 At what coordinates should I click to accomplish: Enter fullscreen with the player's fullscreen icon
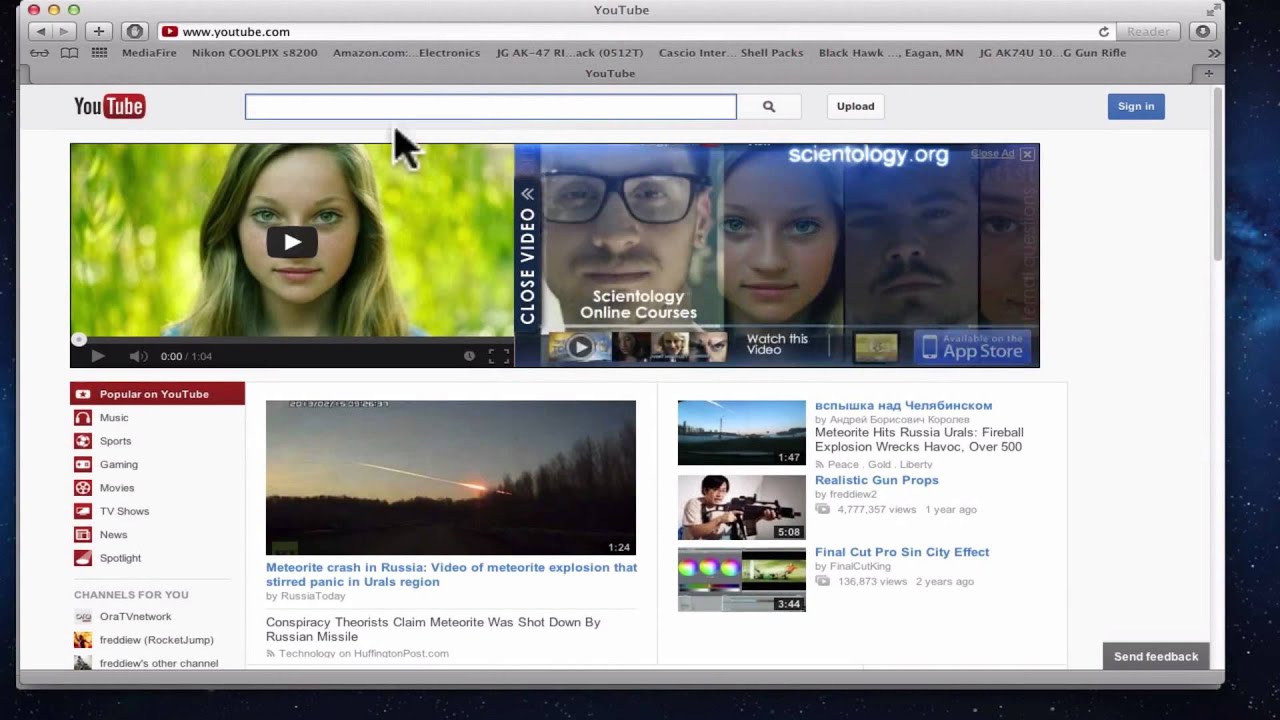[498, 356]
